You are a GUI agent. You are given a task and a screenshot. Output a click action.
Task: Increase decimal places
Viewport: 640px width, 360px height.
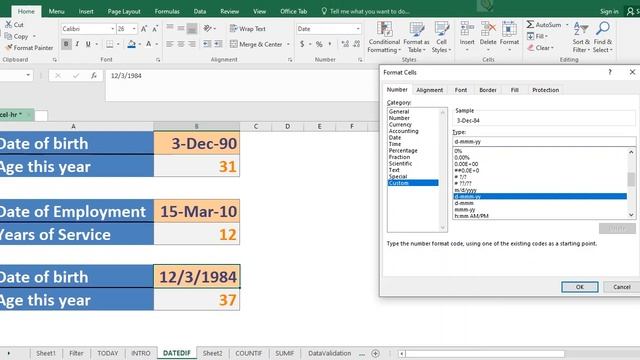pyautogui.click(x=345, y=44)
